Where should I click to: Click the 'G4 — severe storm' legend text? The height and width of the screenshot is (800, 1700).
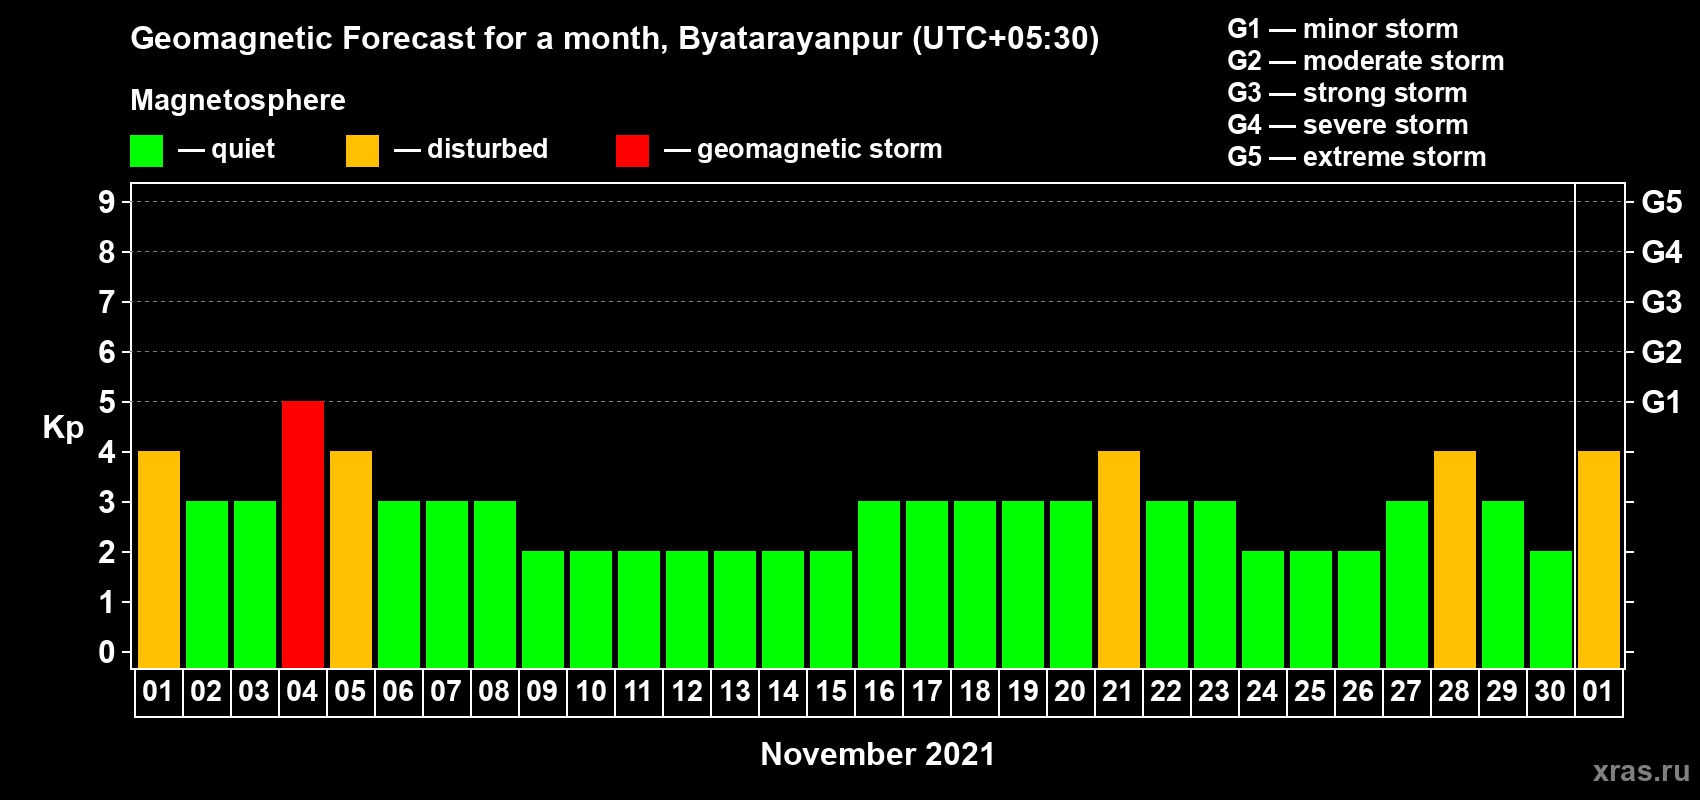point(1348,125)
